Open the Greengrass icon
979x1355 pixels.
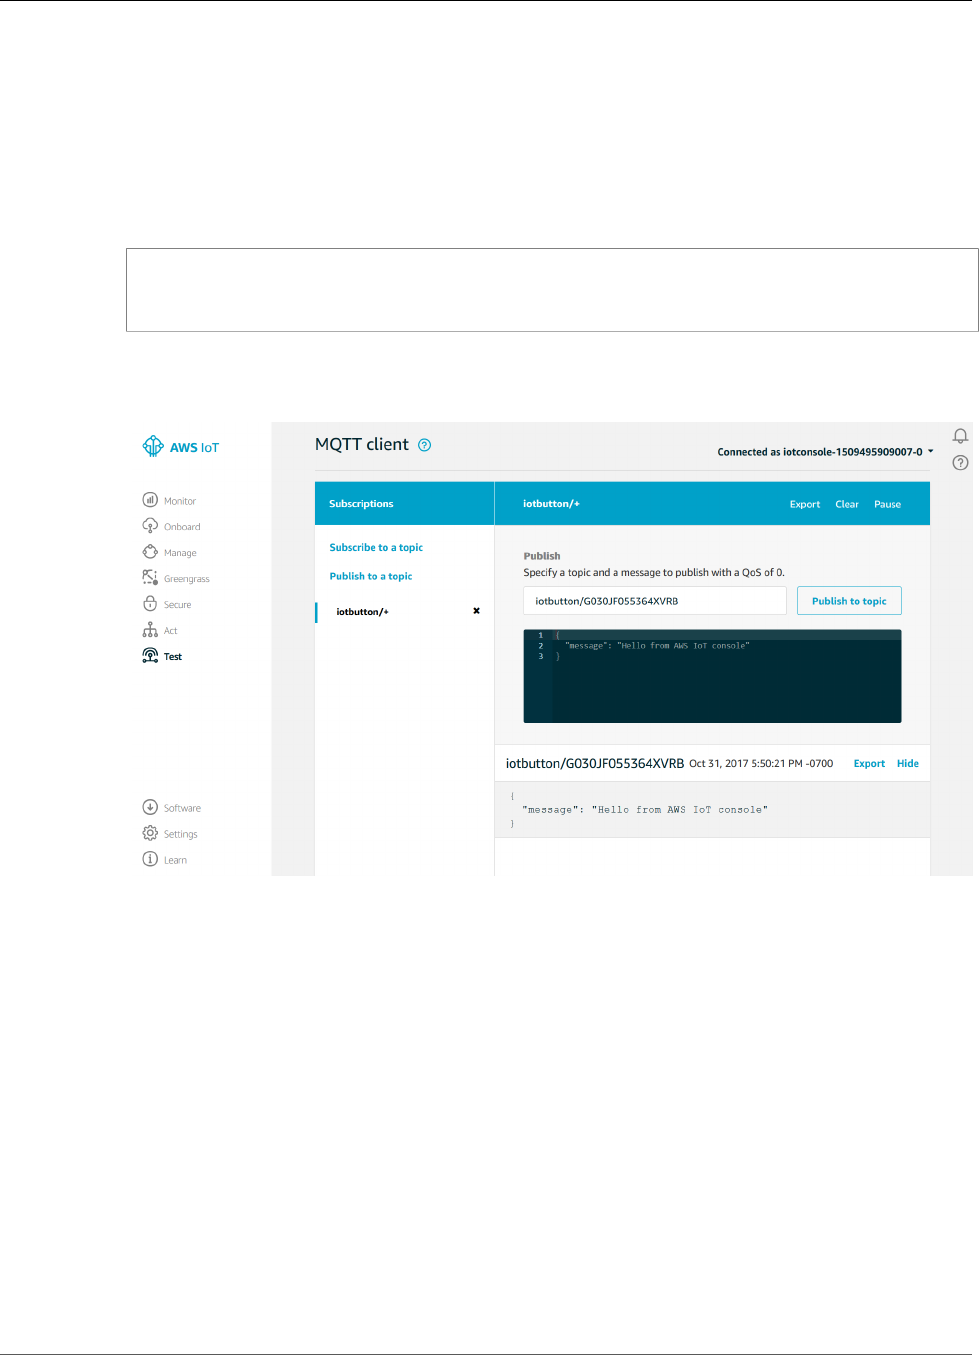(150, 578)
